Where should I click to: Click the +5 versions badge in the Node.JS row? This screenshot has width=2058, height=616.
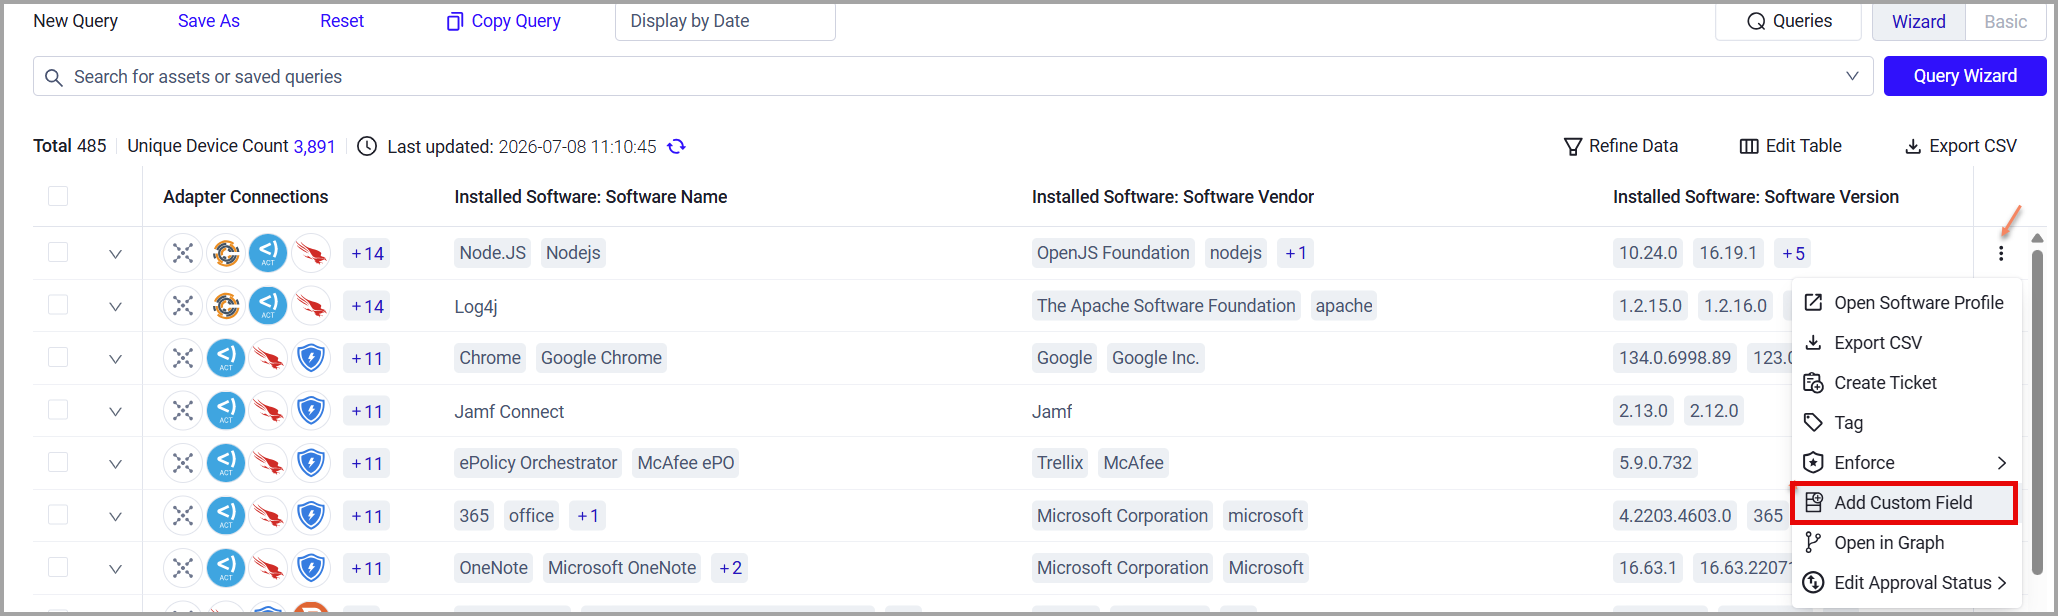click(x=1794, y=253)
